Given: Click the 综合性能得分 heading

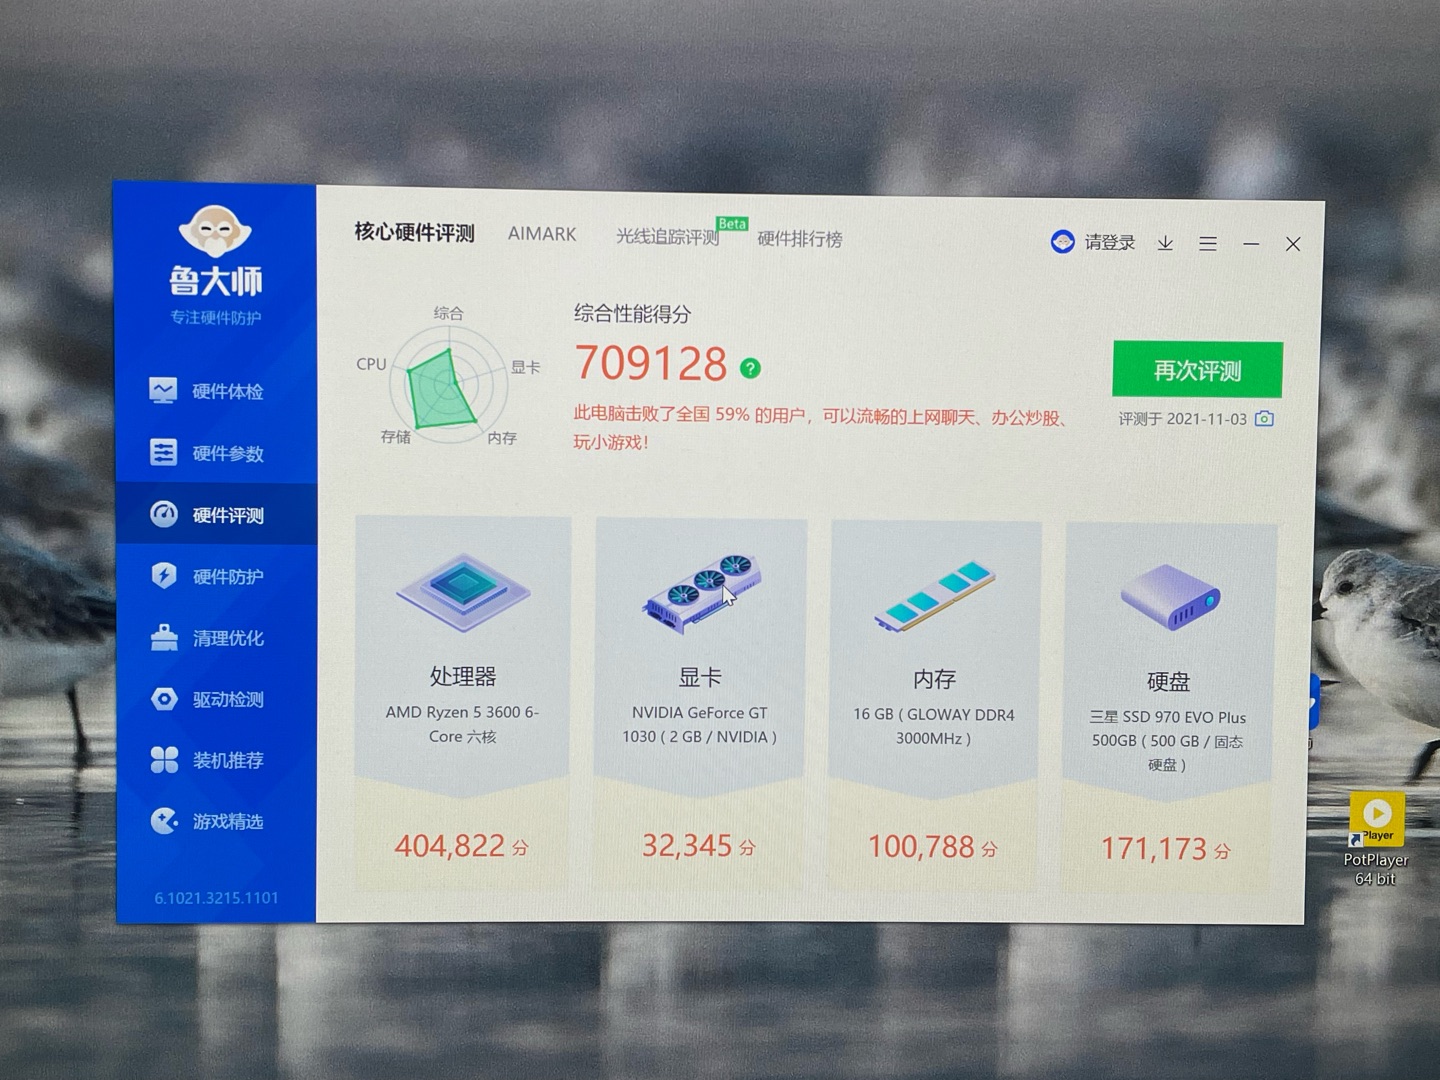Looking at the screenshot, I should tap(632, 314).
